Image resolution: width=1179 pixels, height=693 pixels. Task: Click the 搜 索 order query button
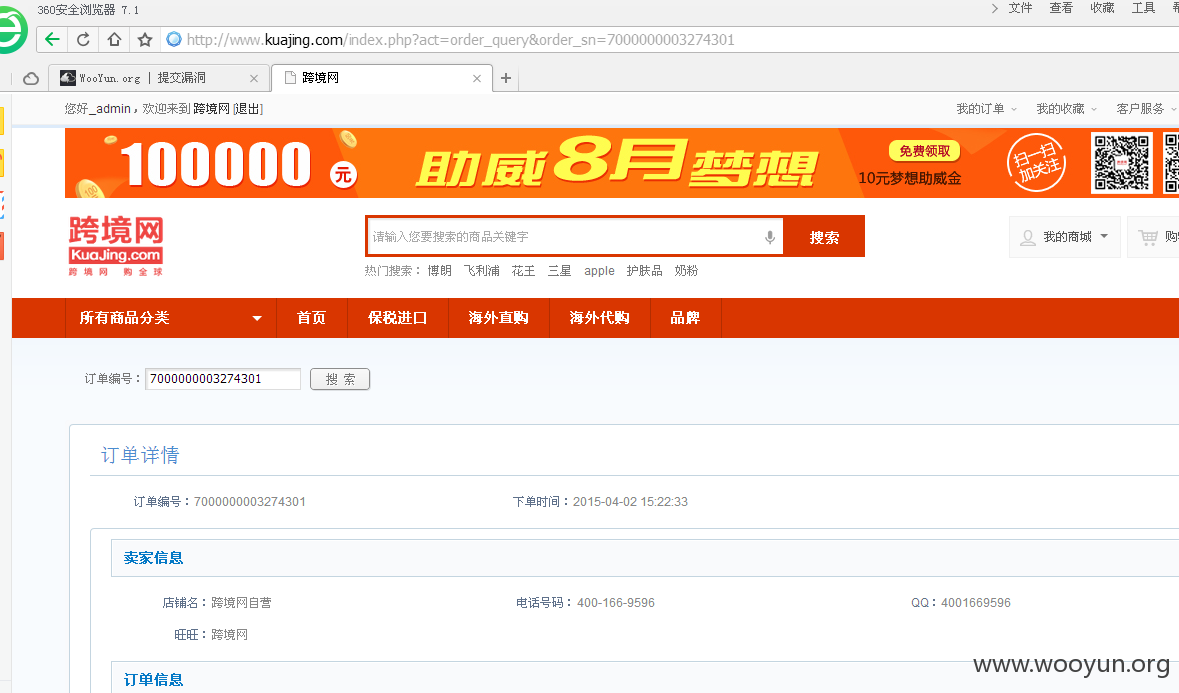pyautogui.click(x=340, y=380)
